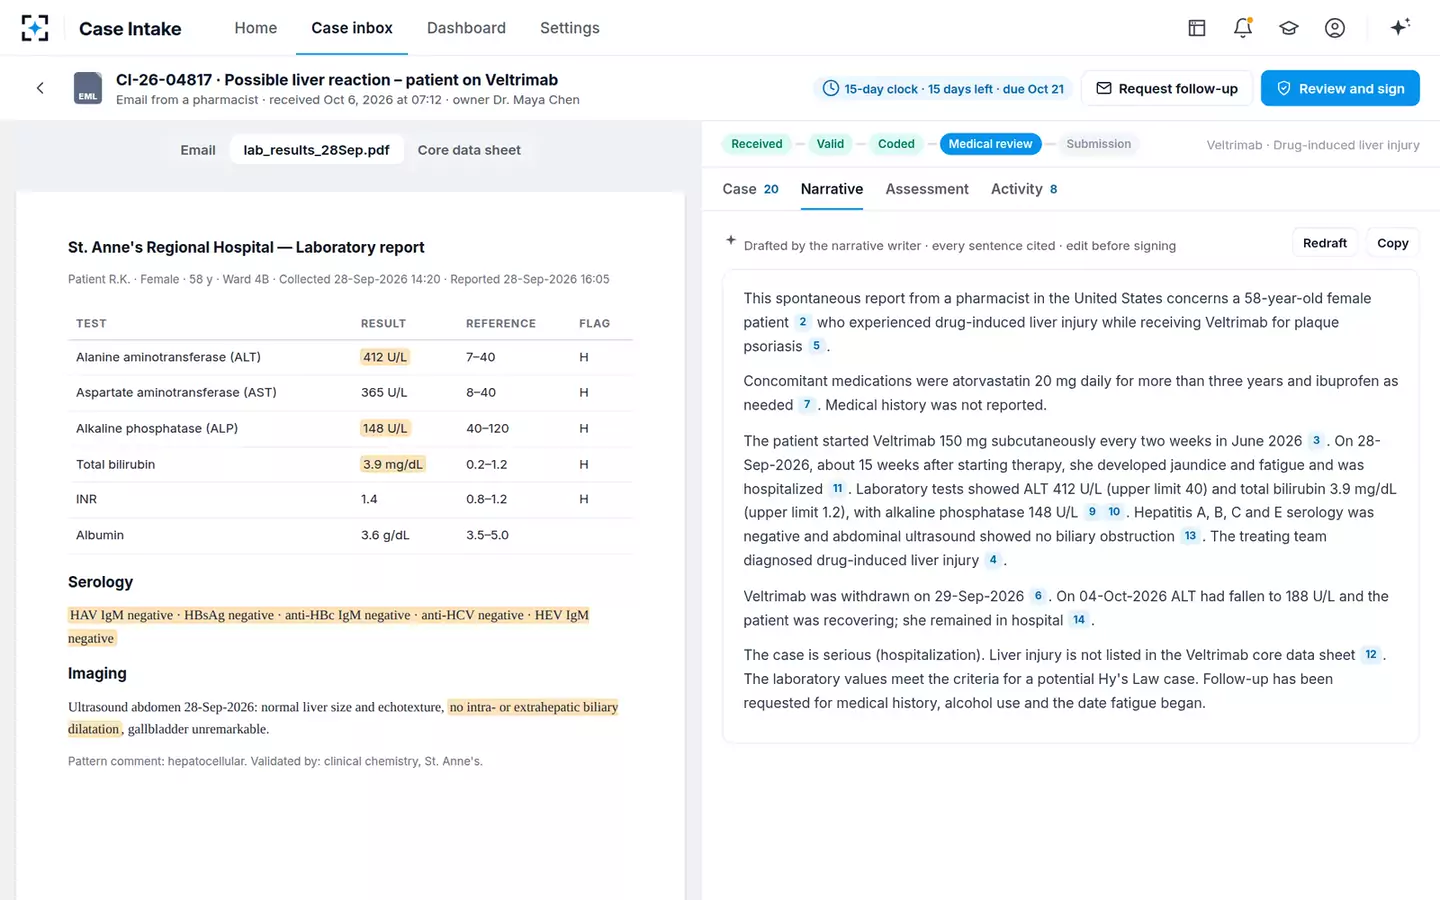
Task: Open the graduation cap learning icon
Action: (1289, 28)
